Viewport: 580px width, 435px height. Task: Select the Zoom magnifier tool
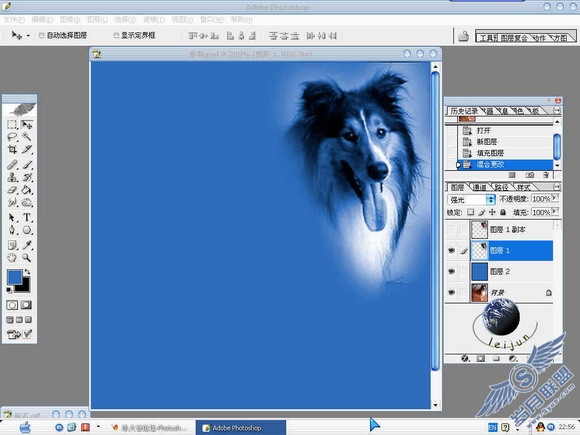[x=27, y=257]
